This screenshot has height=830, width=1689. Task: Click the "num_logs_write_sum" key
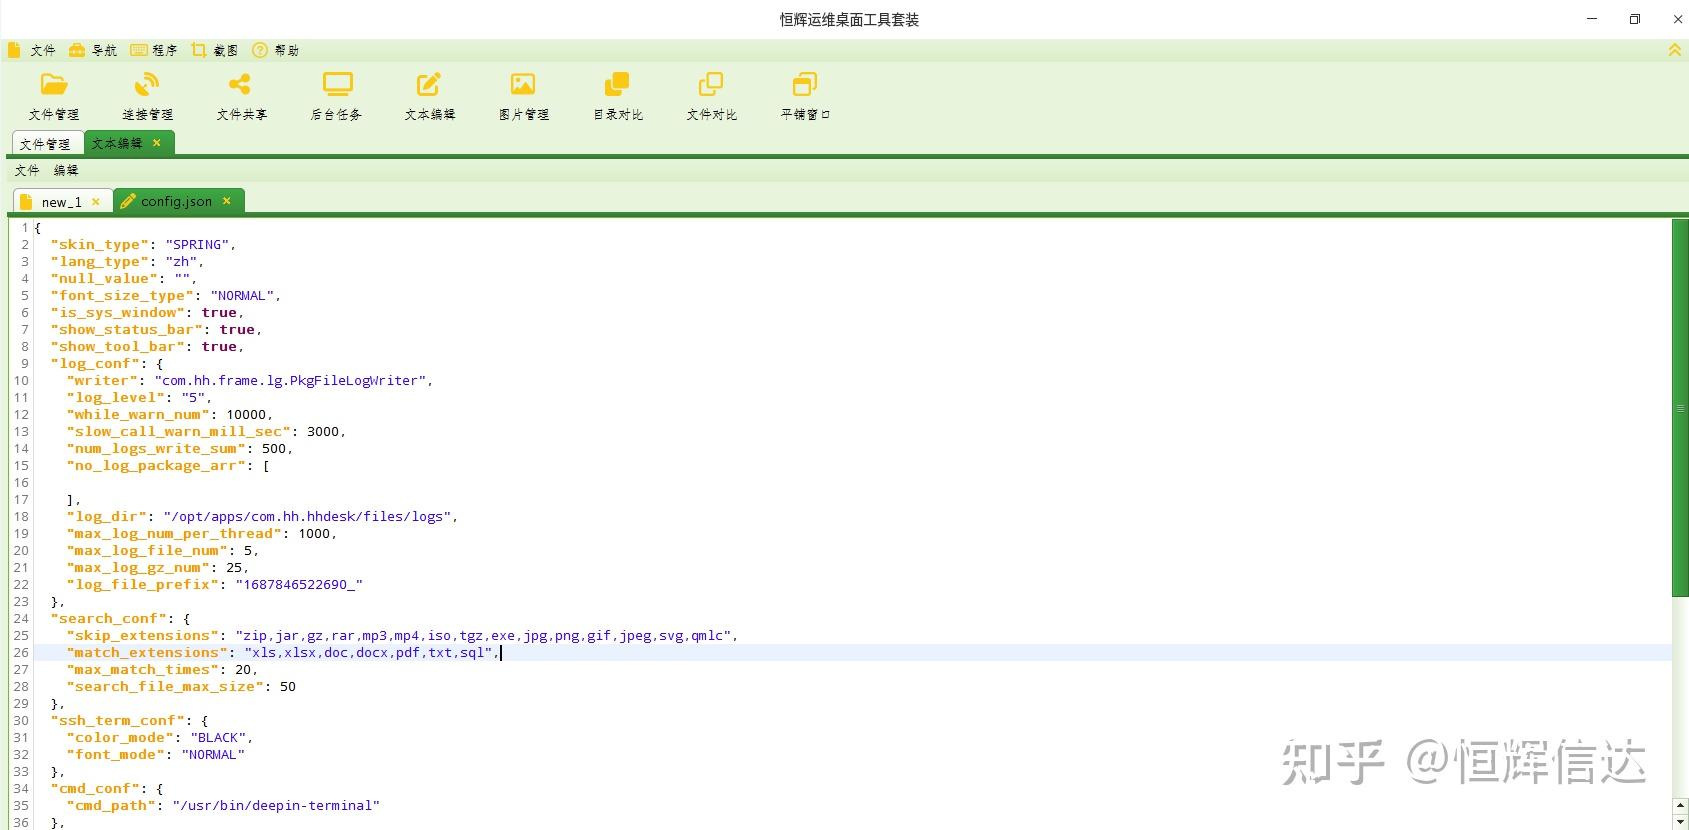pos(157,448)
